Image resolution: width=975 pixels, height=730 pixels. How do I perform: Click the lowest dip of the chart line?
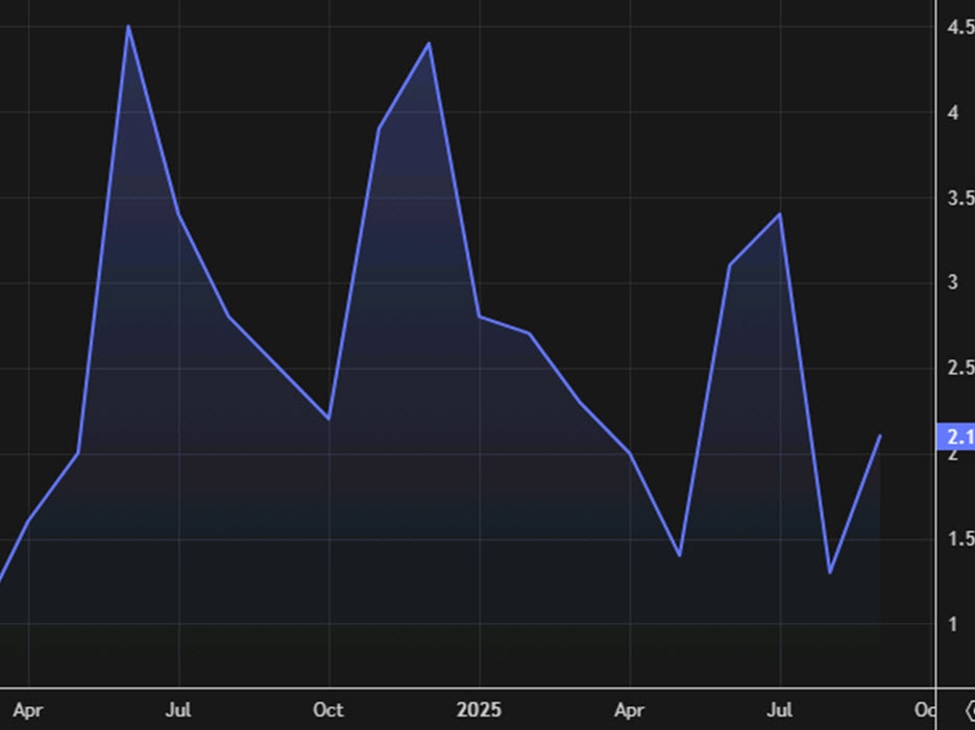coord(831,572)
